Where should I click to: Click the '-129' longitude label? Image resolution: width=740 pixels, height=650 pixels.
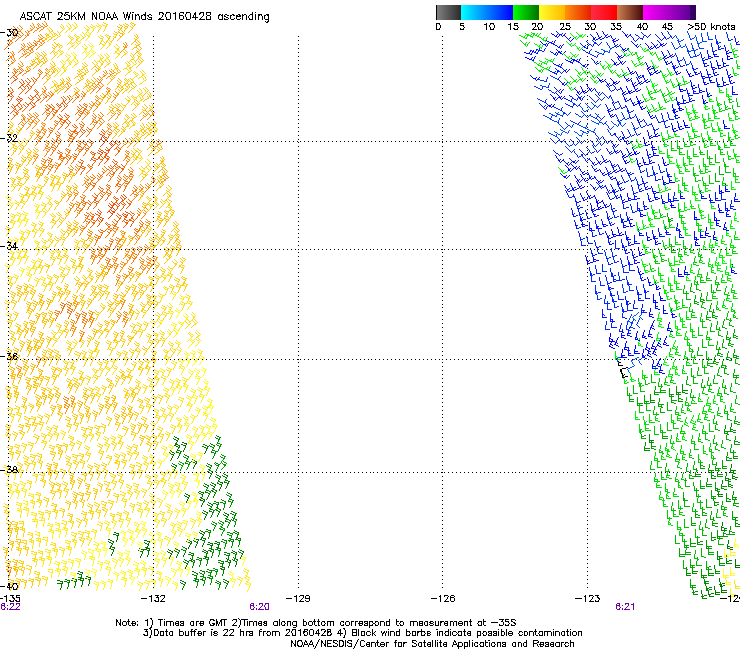tap(298, 599)
